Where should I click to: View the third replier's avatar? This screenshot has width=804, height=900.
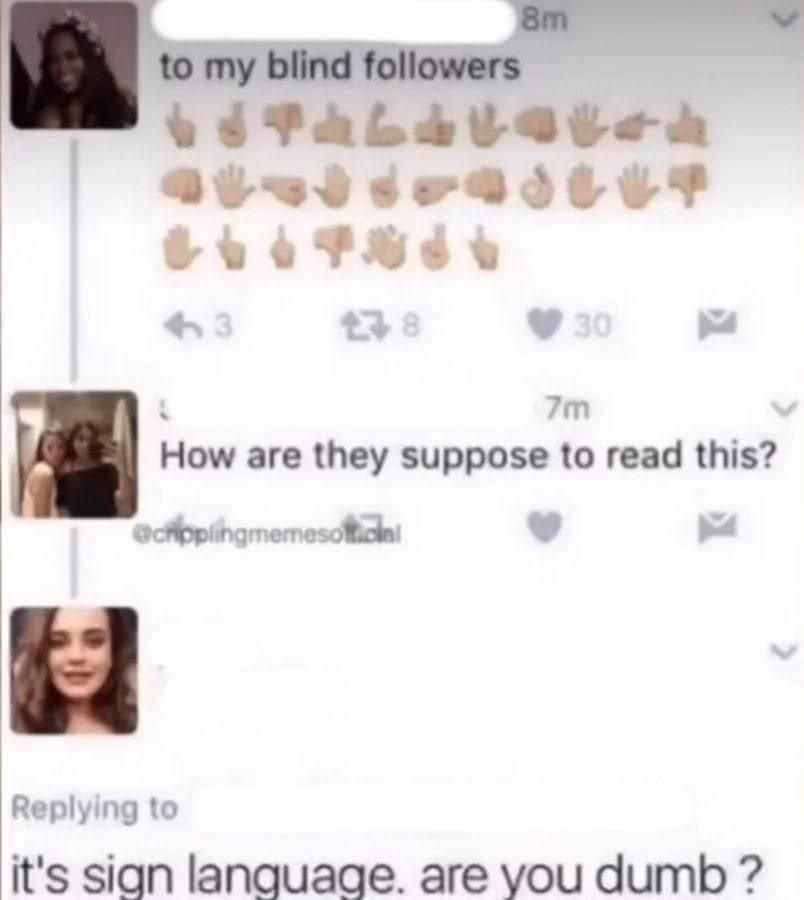[74, 670]
